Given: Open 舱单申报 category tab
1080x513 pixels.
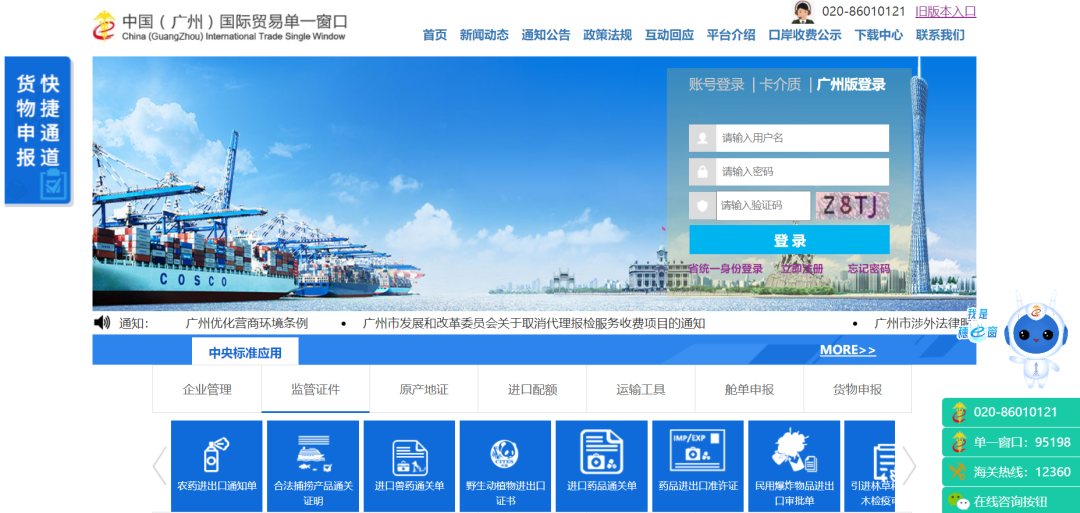Looking at the screenshot, I should [749, 389].
